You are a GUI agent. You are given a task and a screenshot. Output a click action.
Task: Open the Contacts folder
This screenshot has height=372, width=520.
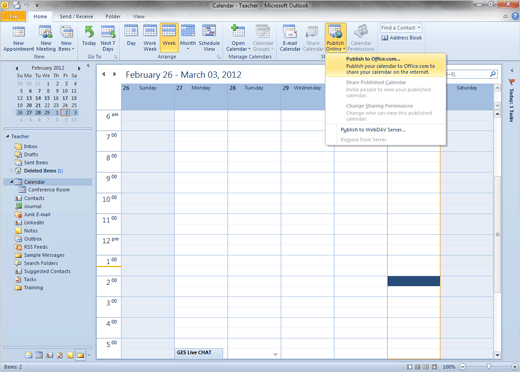(x=34, y=198)
